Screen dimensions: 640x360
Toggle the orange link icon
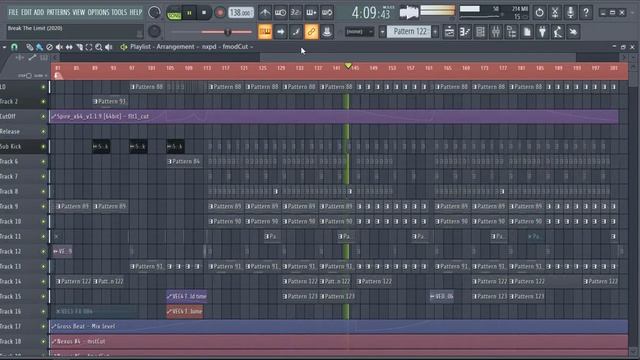click(311, 32)
